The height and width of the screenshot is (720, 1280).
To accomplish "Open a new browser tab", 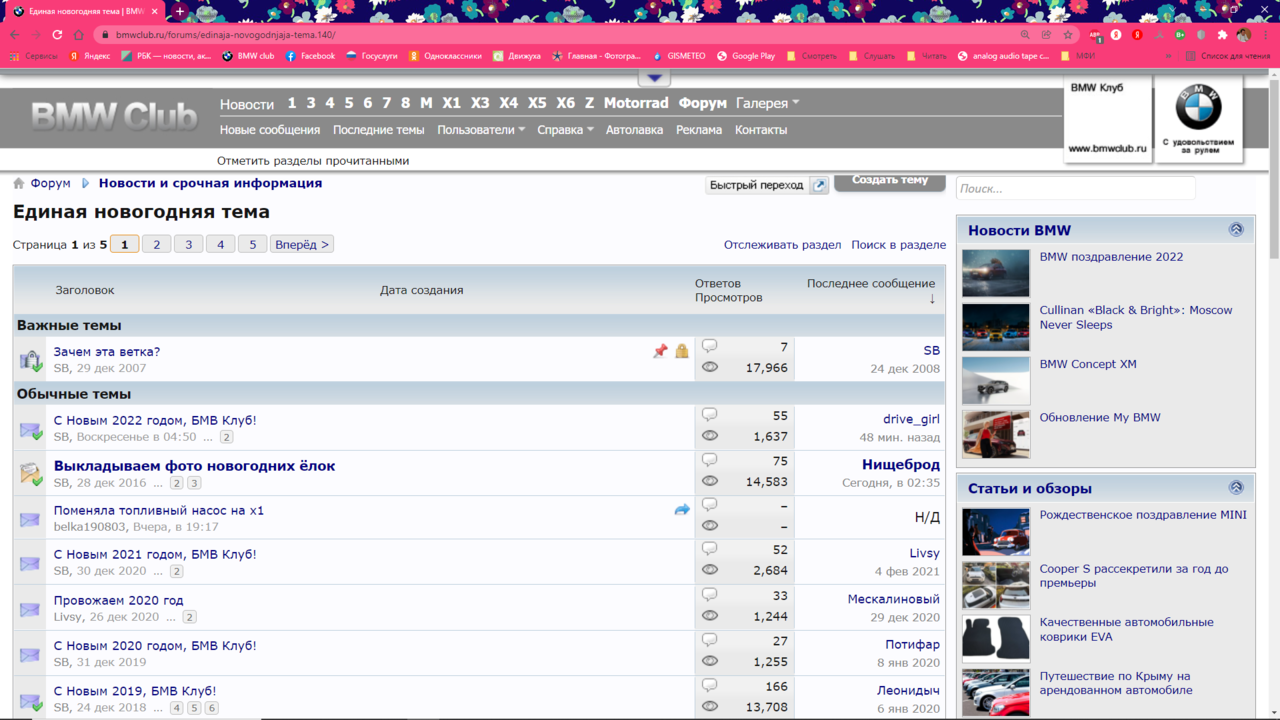I will 180,11.
